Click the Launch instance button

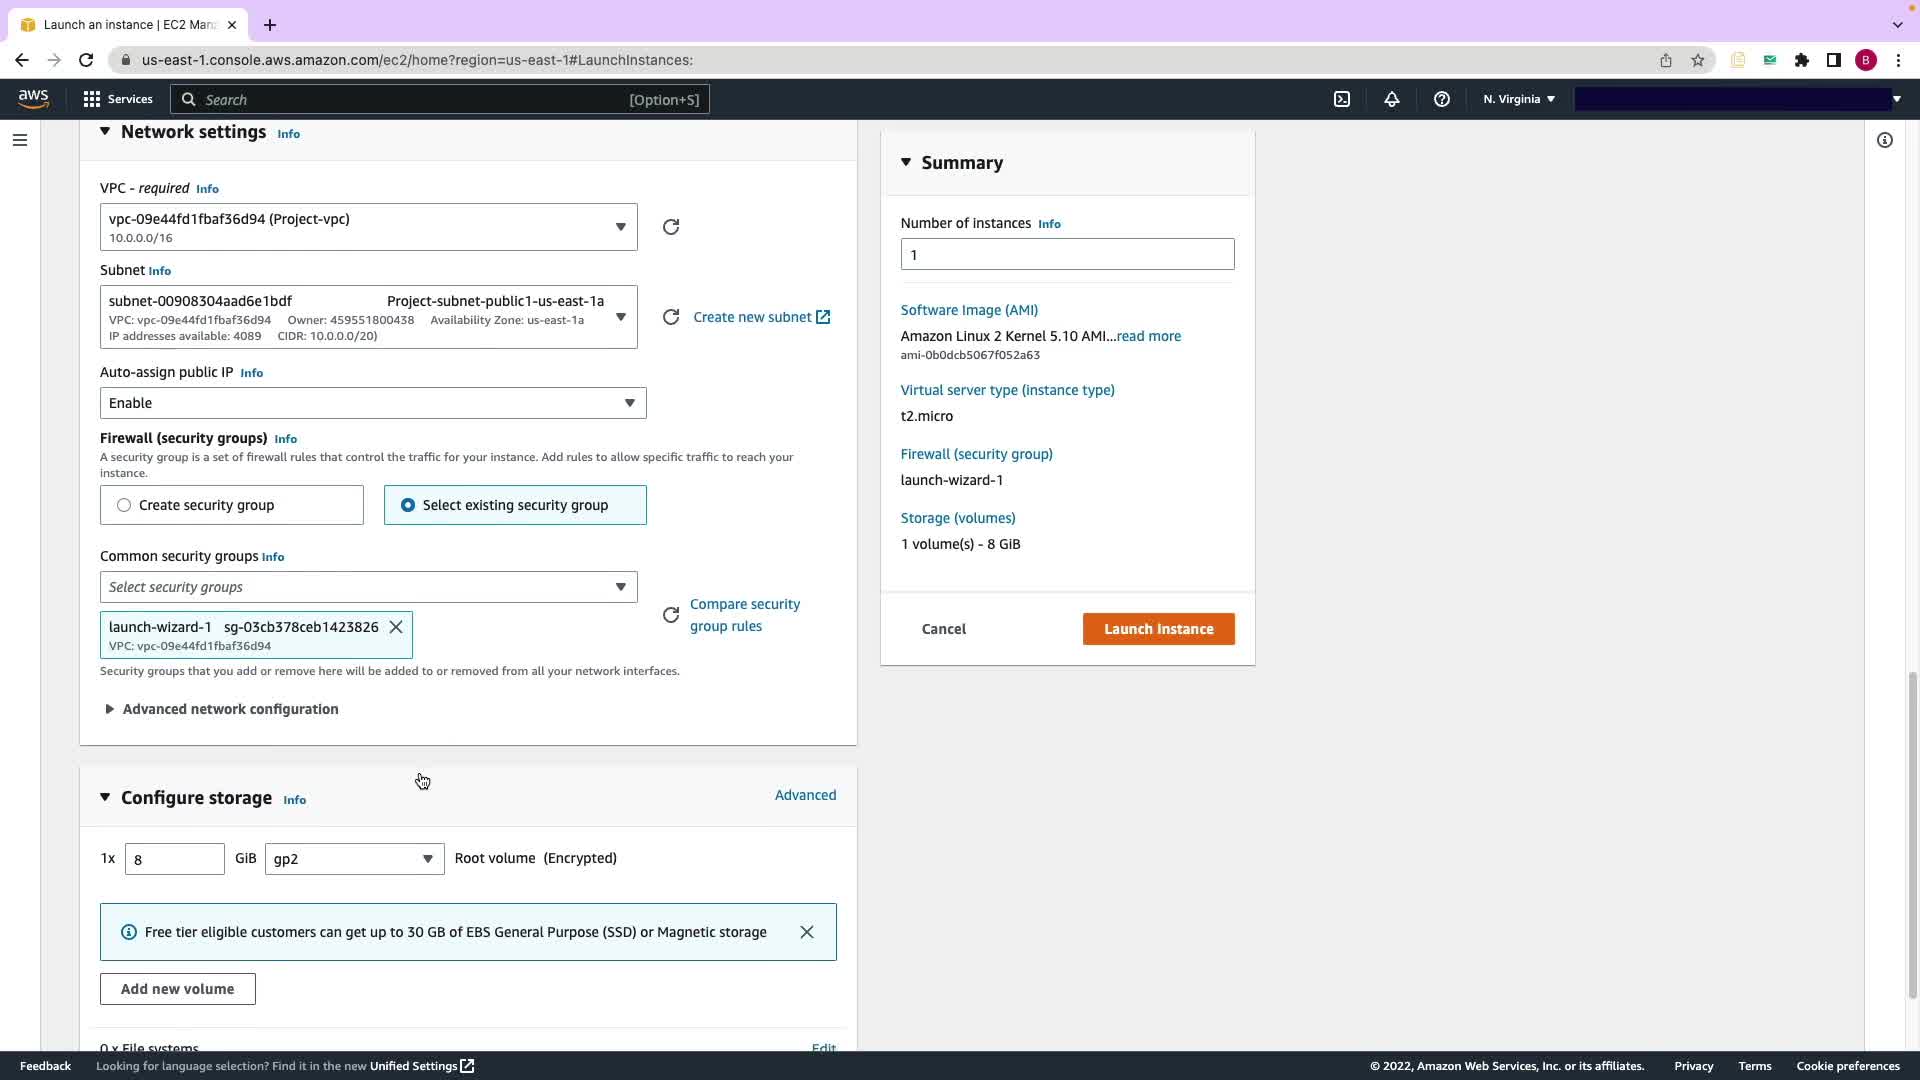[1158, 629]
